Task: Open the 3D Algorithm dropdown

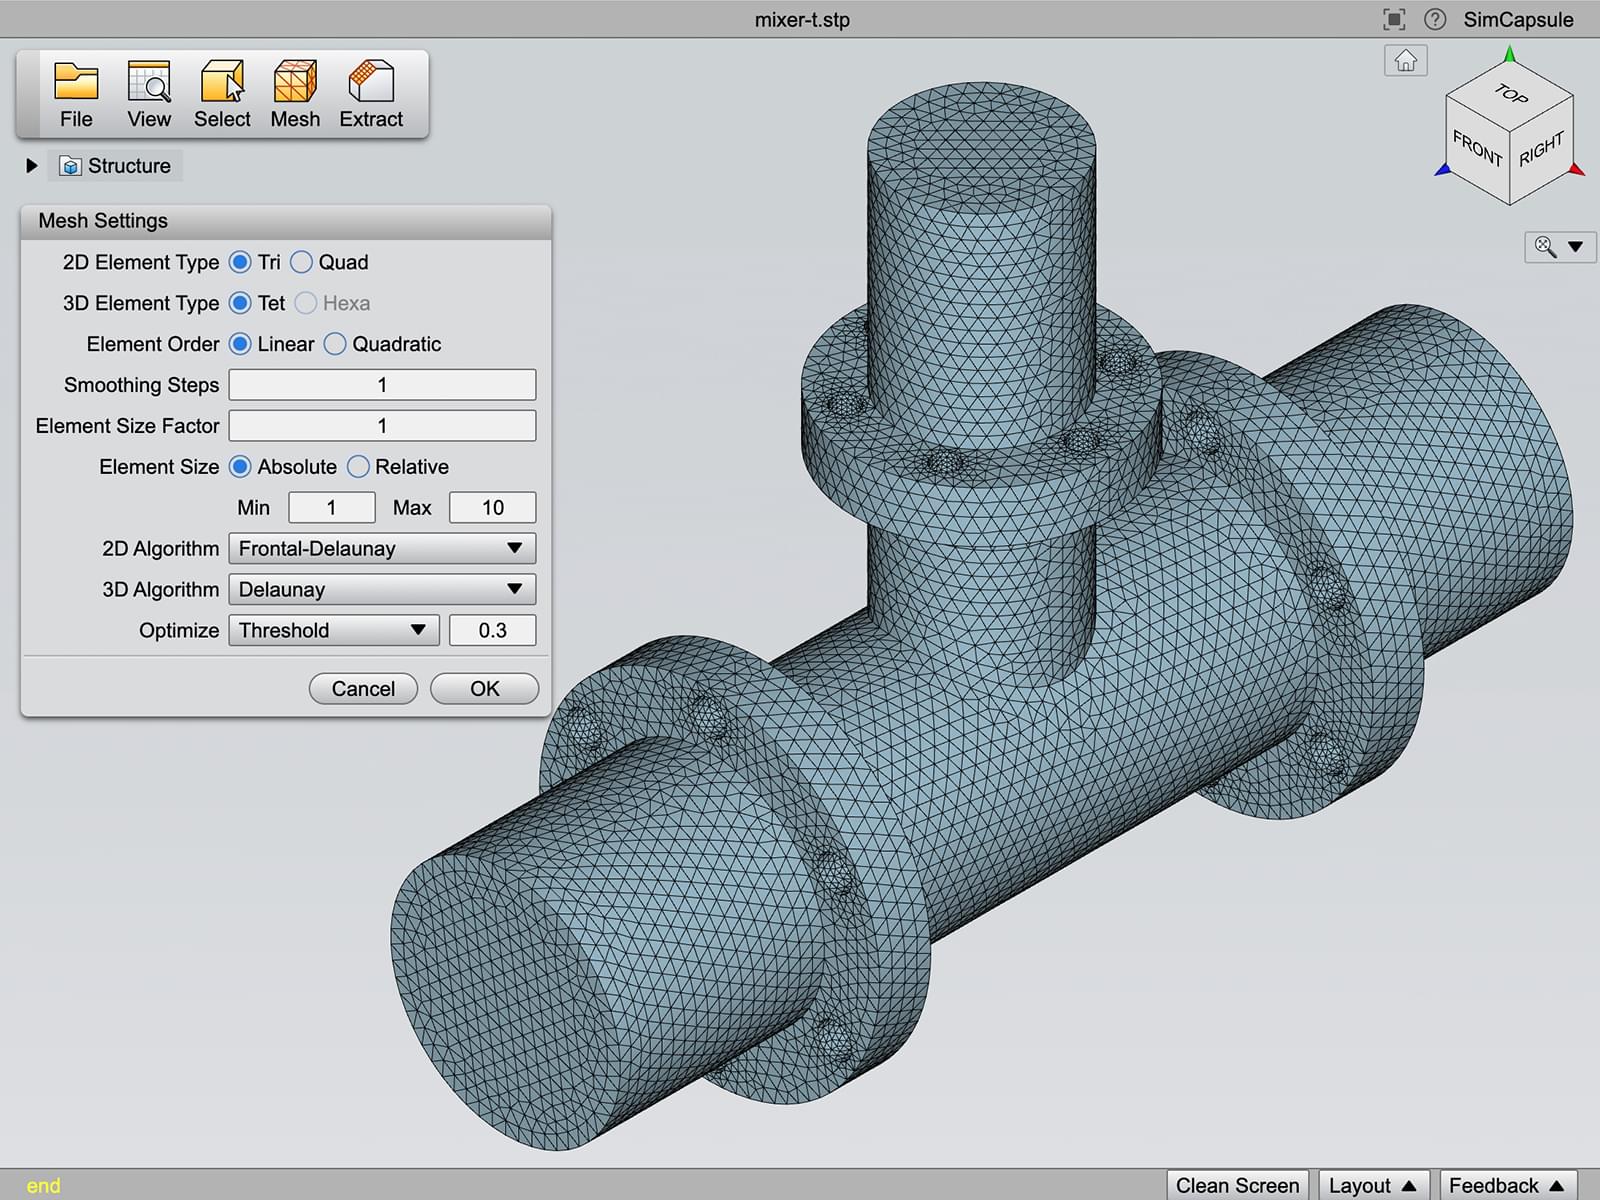Action: (382, 590)
